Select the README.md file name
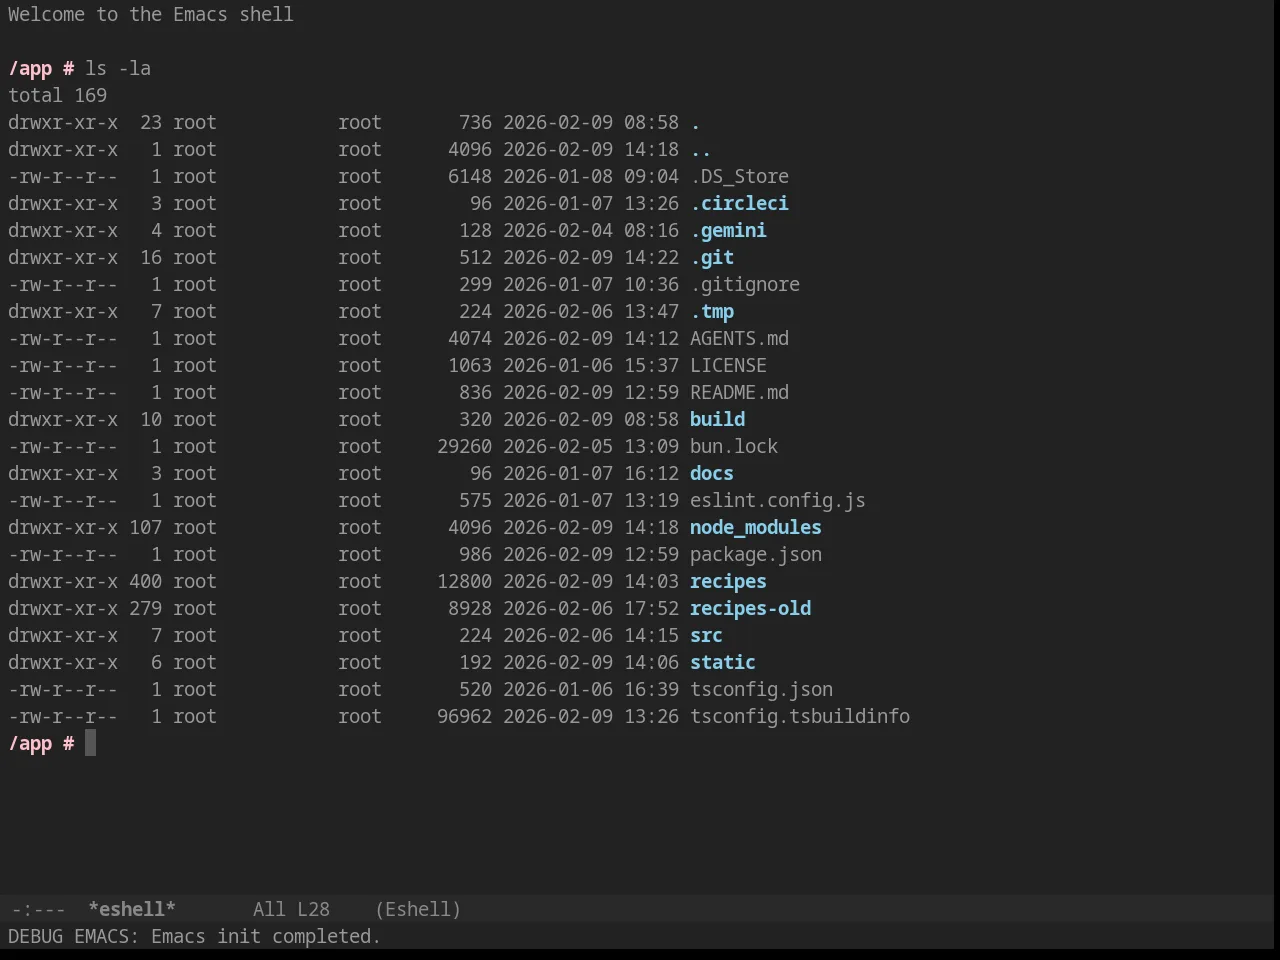 click(739, 392)
